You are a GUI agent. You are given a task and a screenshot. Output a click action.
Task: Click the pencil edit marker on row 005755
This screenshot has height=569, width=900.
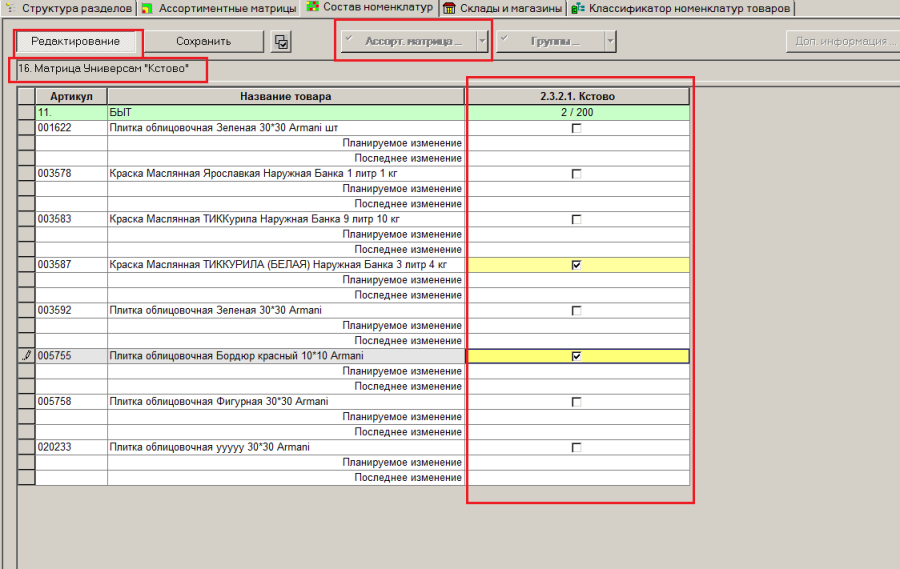tap(26, 355)
